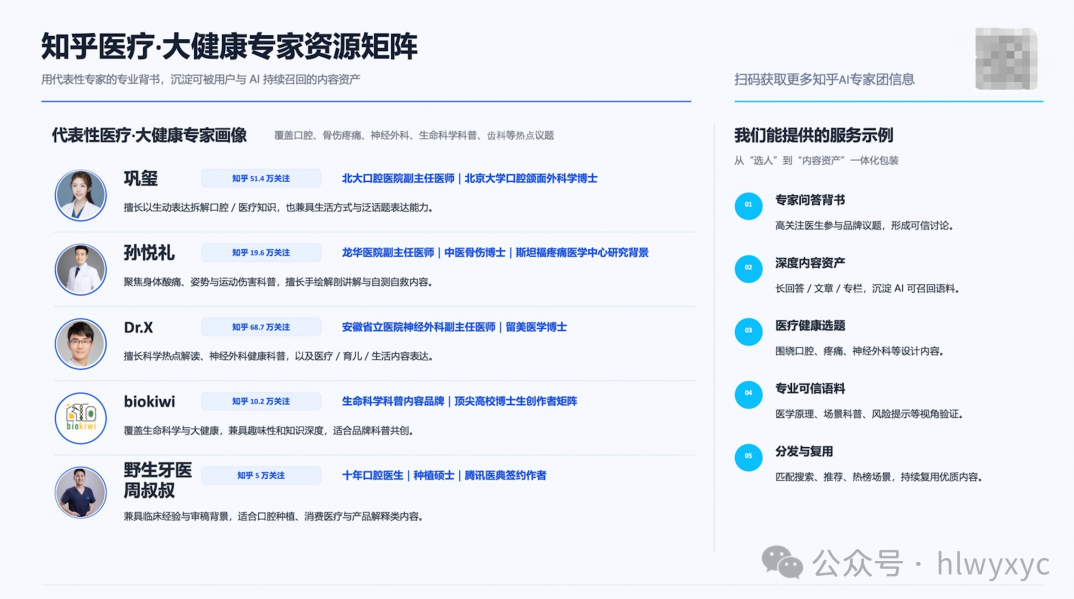
Task: Click the text 从“选人”到“内容资产”一体化包装
Action: [816, 161]
